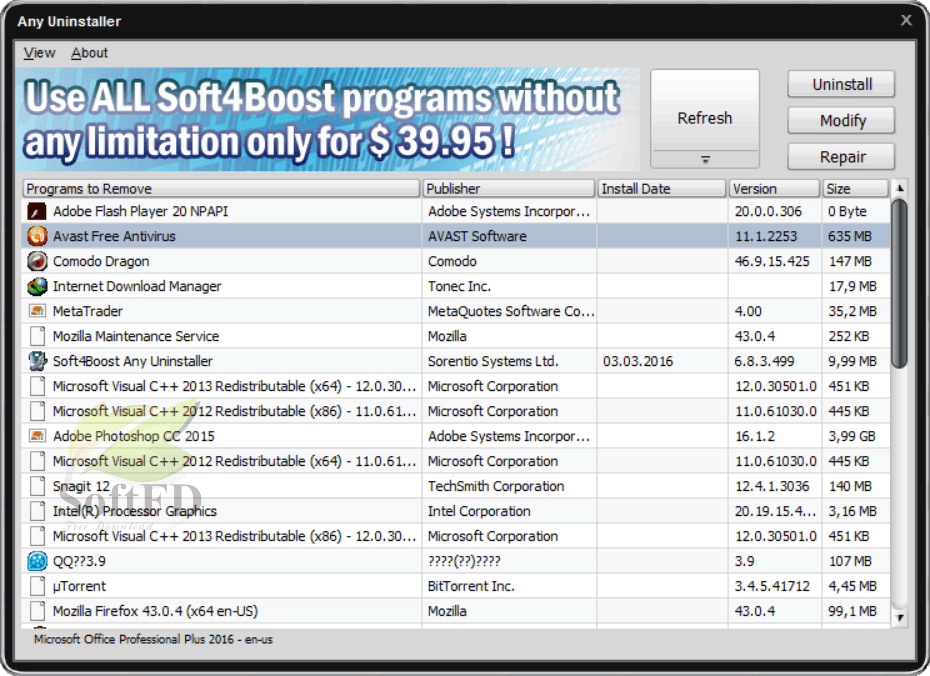Select Mozilla Firefox 43.0.4 (x64 en-US)
The image size is (930, 676).
[x=456, y=610]
